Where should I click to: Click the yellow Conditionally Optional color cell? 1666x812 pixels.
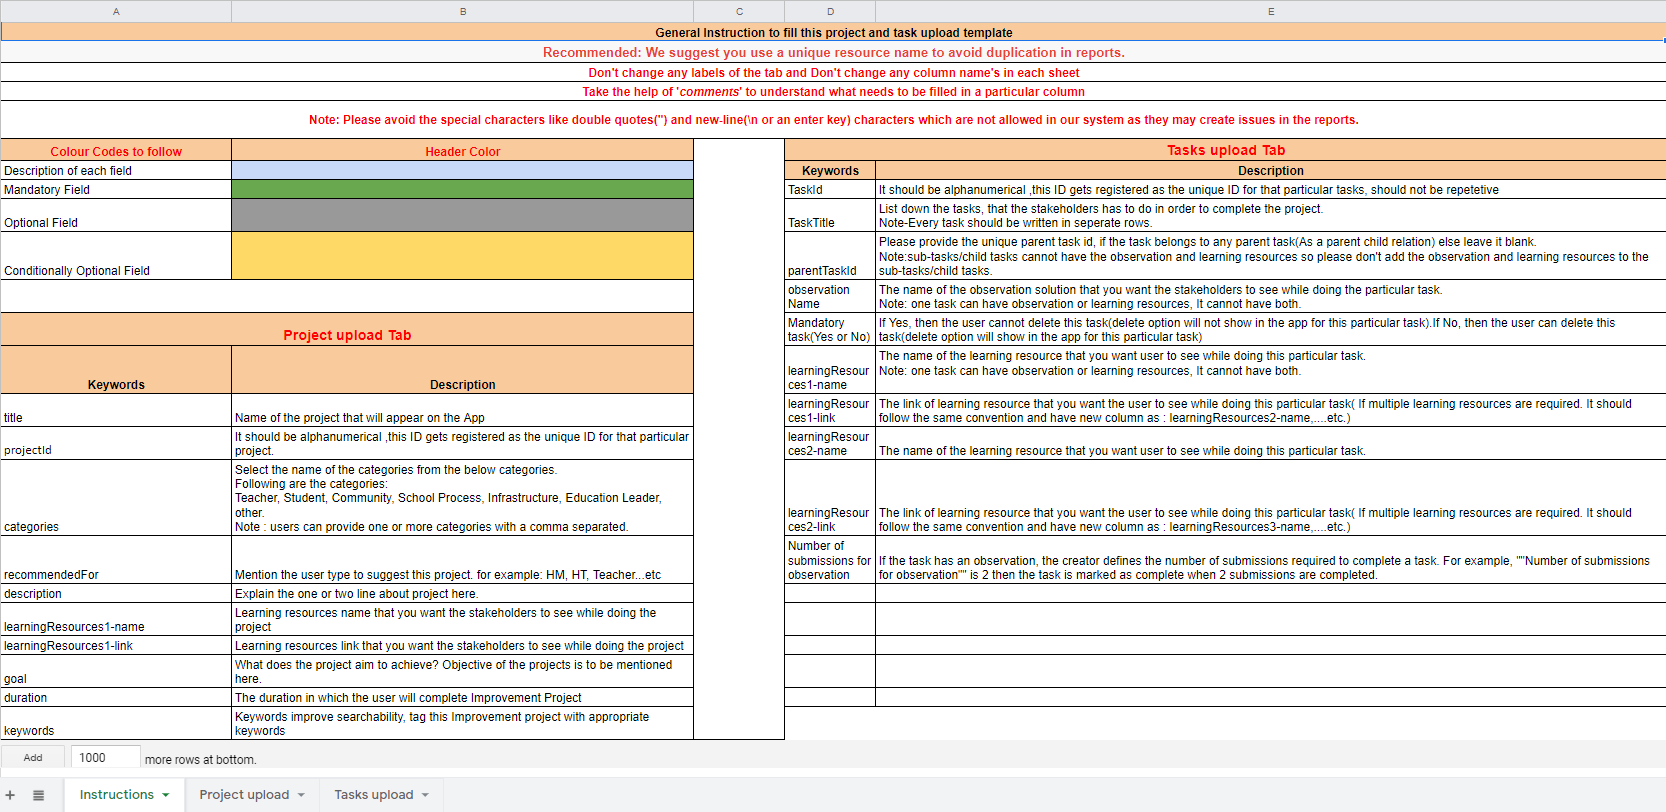(462, 256)
